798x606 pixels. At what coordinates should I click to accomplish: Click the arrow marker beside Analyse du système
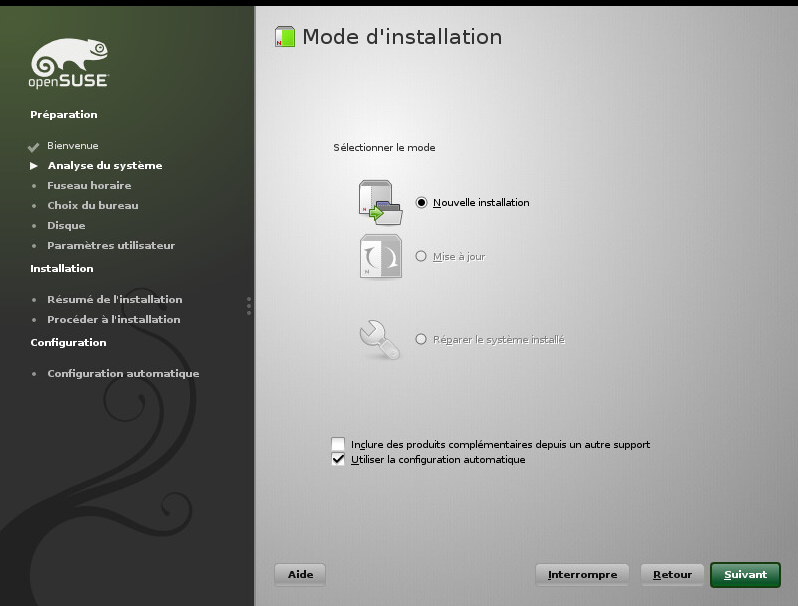point(34,166)
